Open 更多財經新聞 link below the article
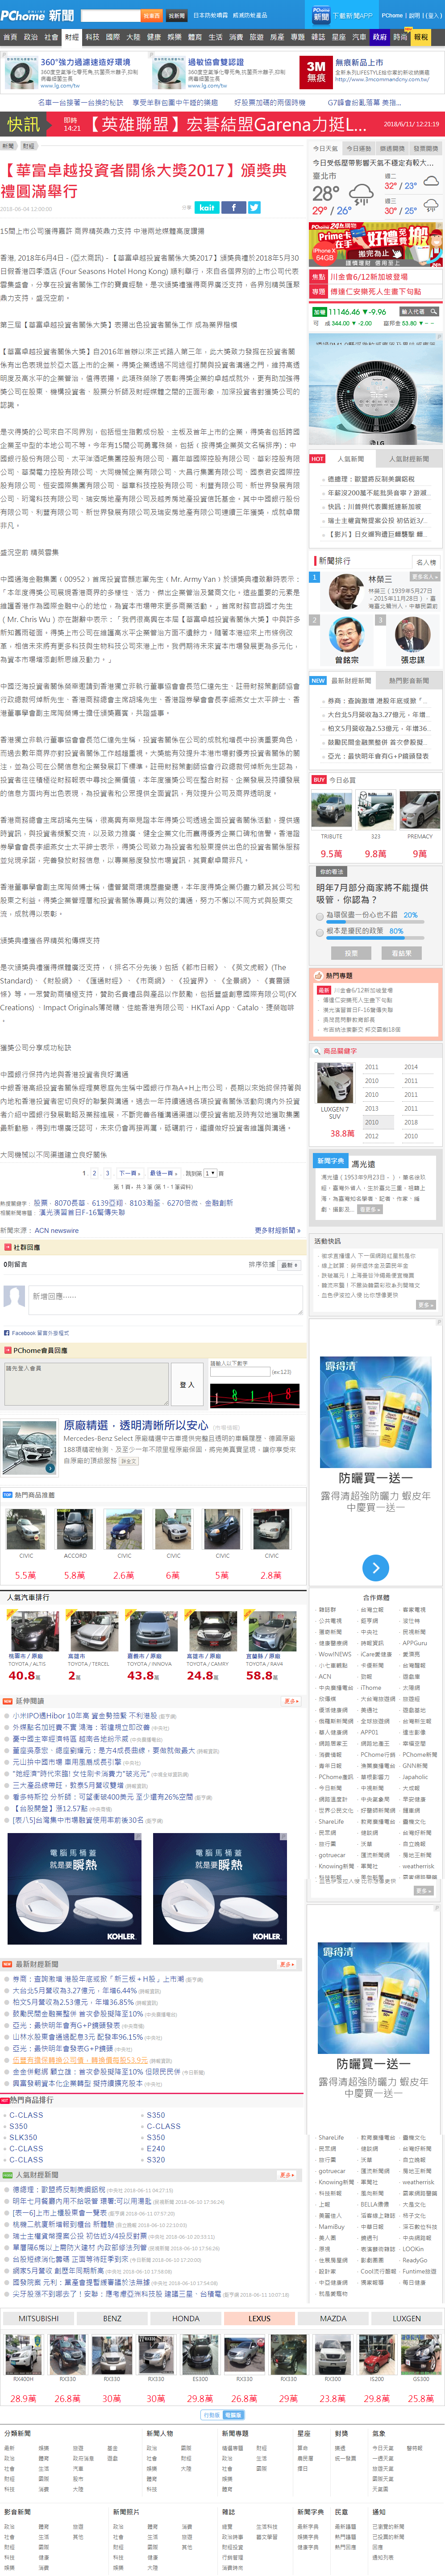This screenshot has height=2576, width=445. point(277,1230)
